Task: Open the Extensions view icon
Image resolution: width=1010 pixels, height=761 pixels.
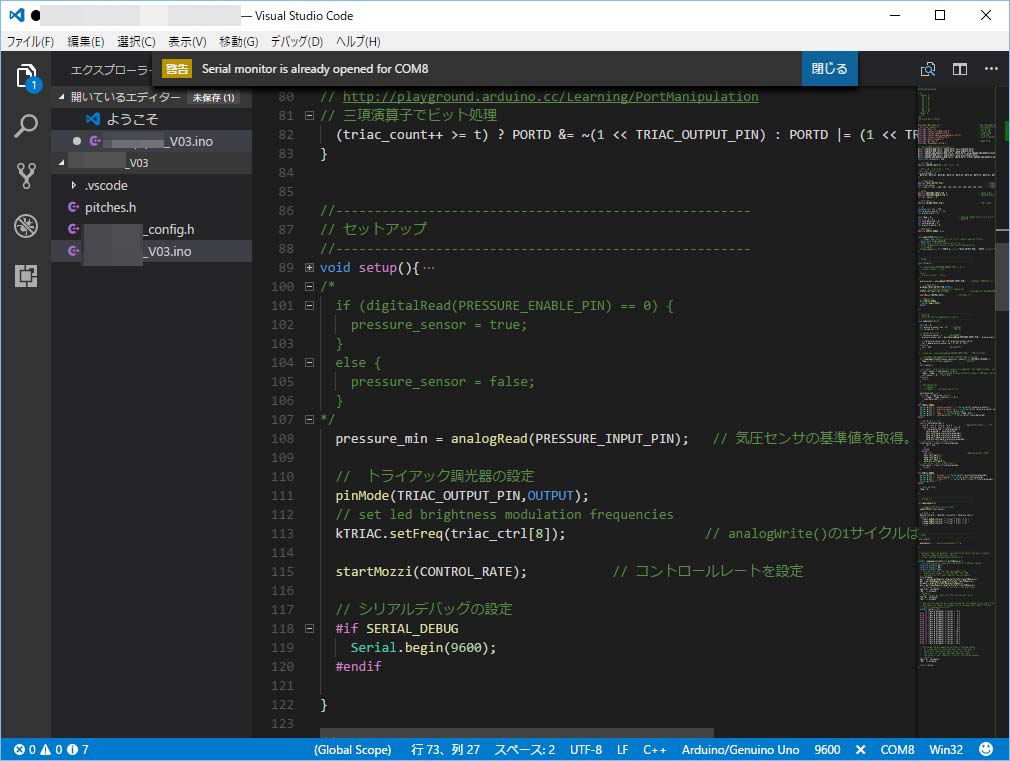Action: [26, 276]
